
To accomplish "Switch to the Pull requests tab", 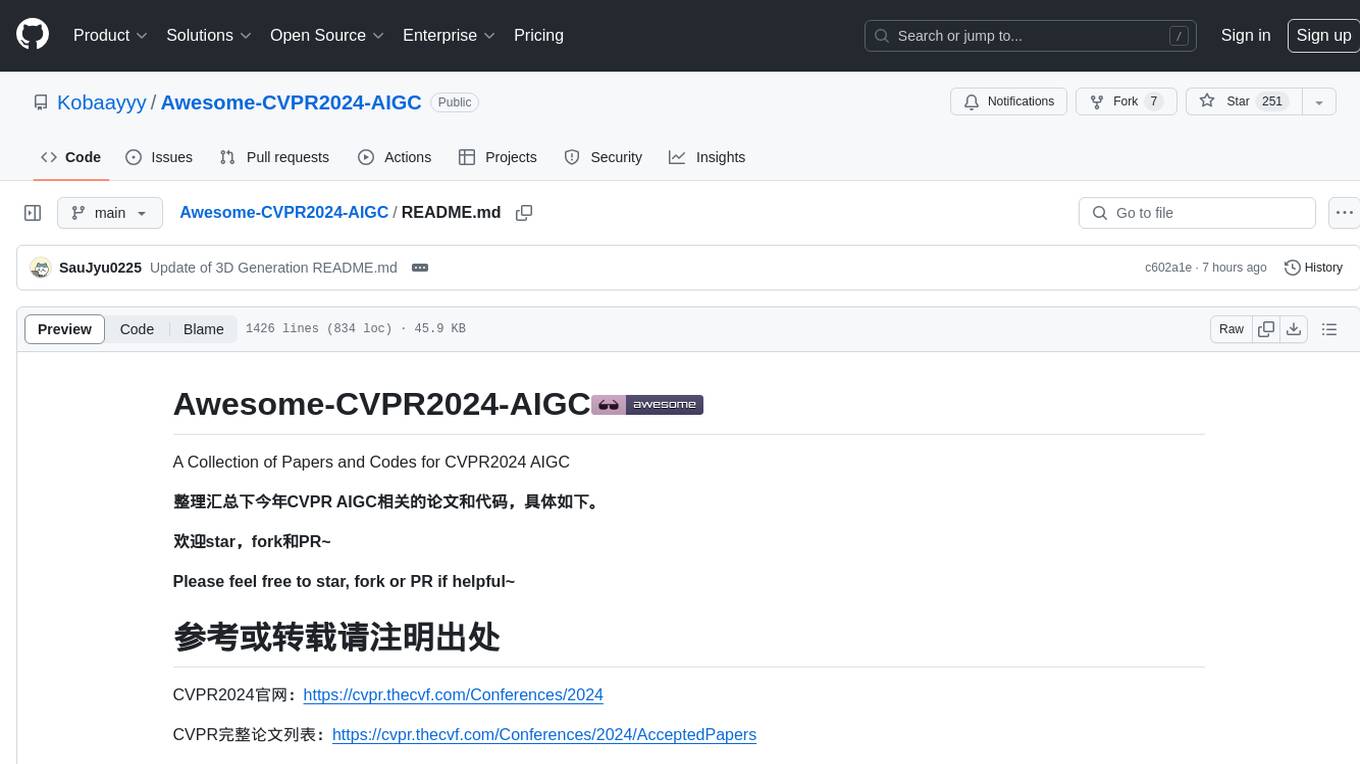I will (274, 157).
